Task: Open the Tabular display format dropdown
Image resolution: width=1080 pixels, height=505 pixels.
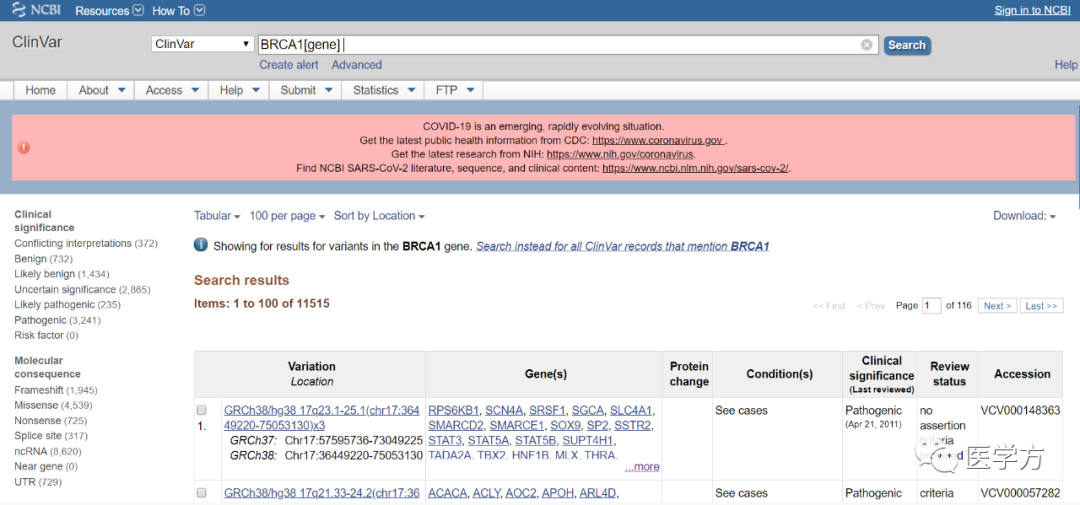Action: pyautogui.click(x=217, y=216)
